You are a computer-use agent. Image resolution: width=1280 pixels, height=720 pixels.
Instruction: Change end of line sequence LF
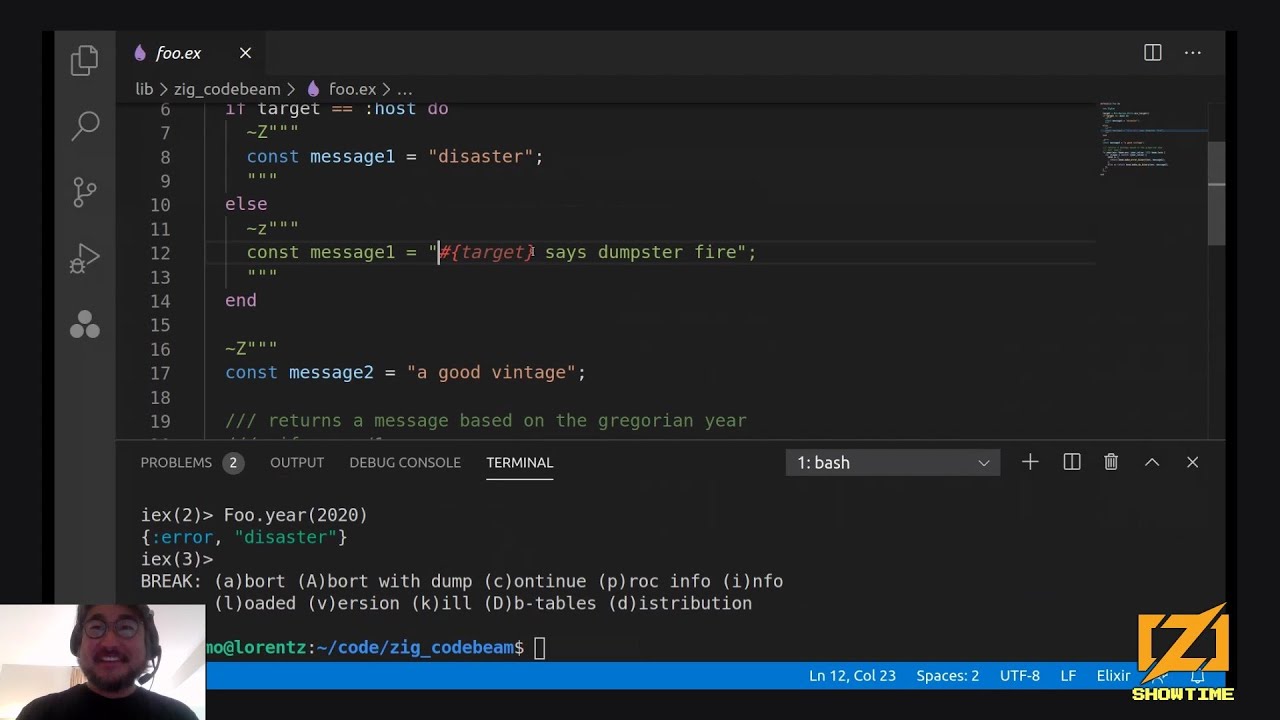pos(1068,676)
